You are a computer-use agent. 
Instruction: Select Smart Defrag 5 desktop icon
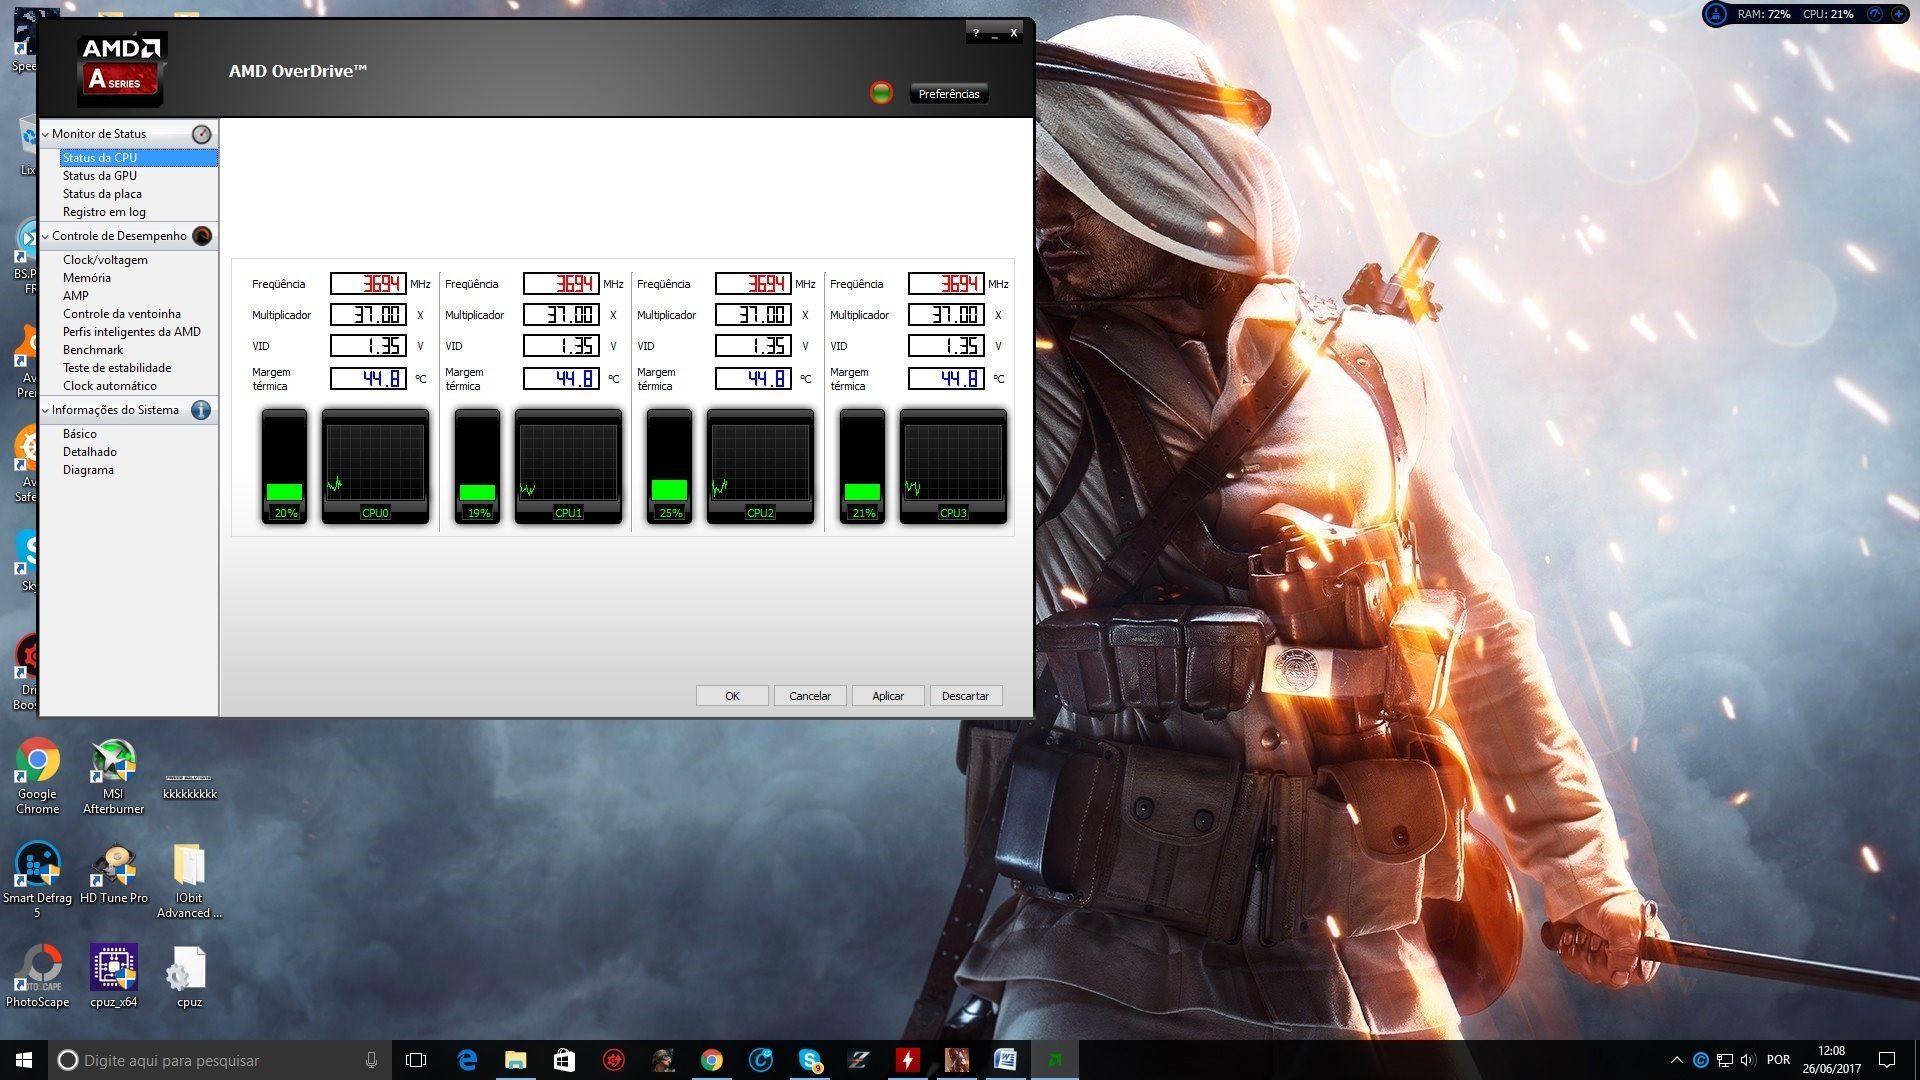[x=37, y=879]
